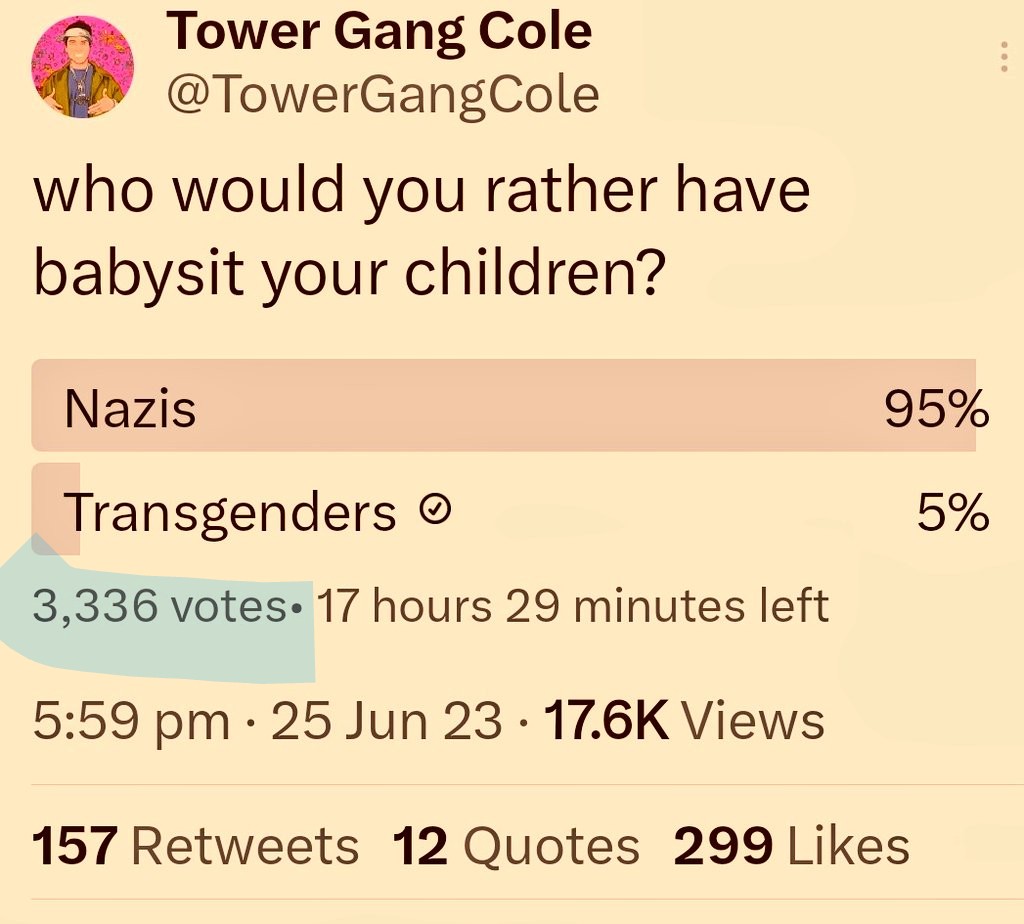Click the Tower Gang Cole display name
This screenshot has width=1024, height=924.
tap(379, 32)
